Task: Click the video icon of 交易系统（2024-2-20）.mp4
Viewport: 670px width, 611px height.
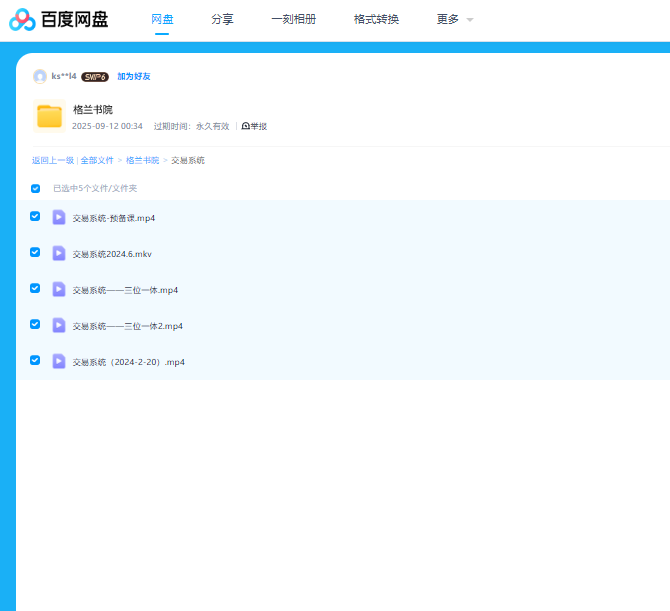Action: (59, 361)
